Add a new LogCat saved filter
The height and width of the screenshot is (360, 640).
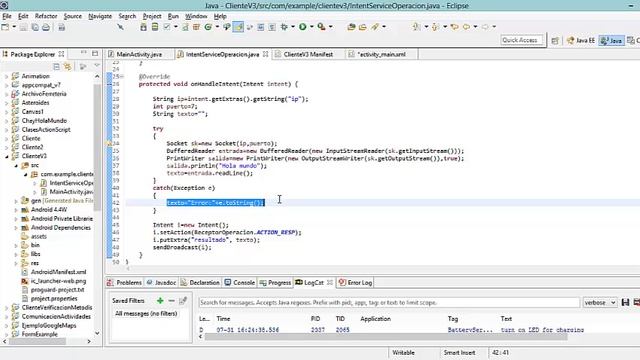(160, 300)
